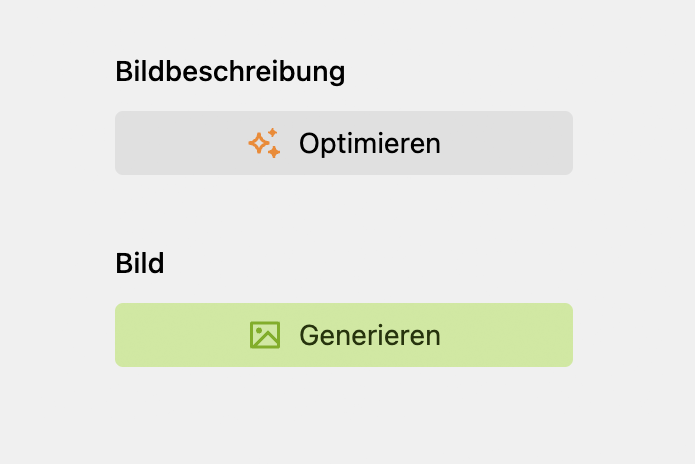Click the Bild heading
The height and width of the screenshot is (464, 695).
[140, 264]
